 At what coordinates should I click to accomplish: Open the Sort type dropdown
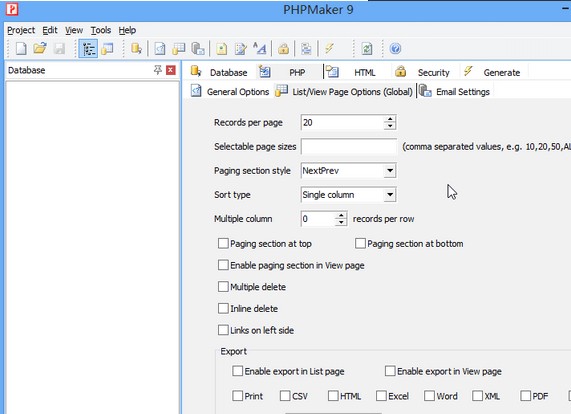(x=390, y=194)
